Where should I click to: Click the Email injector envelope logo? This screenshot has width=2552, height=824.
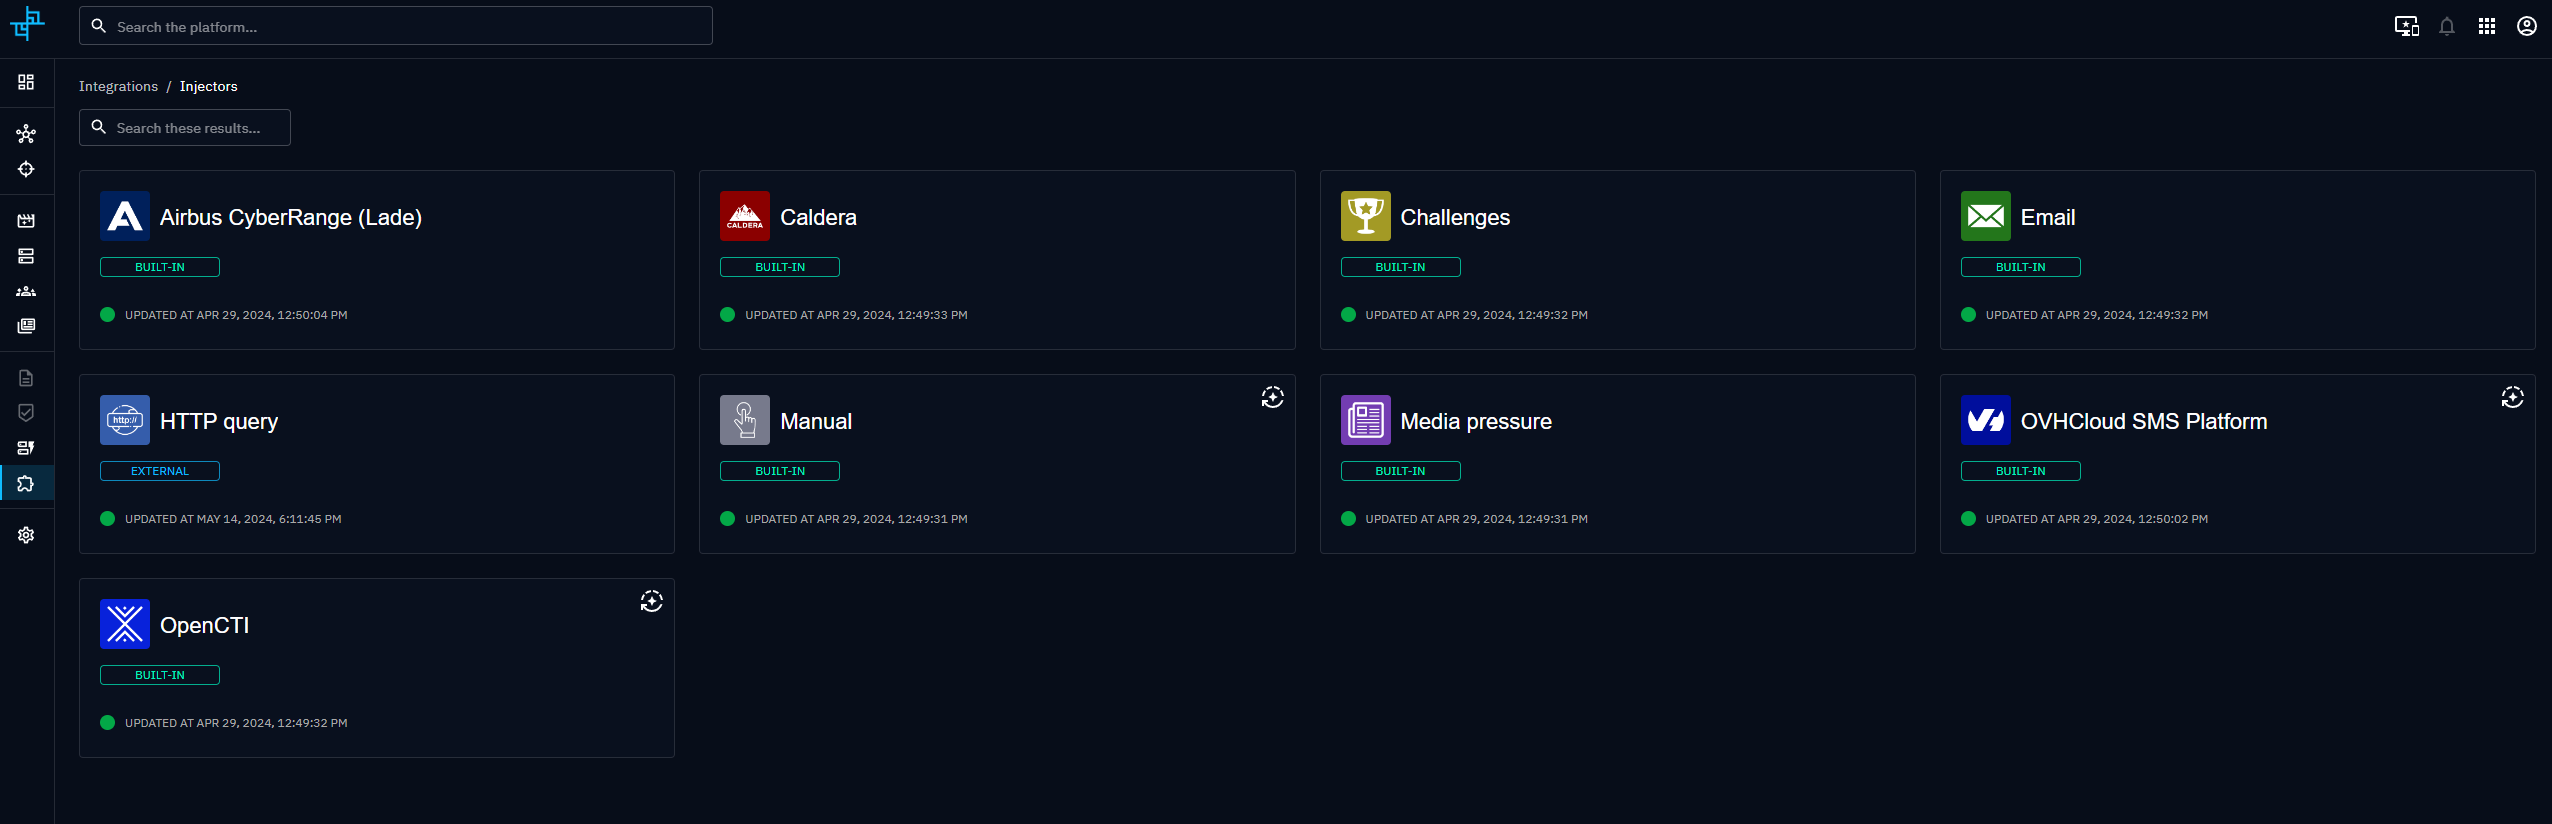pos(1985,216)
